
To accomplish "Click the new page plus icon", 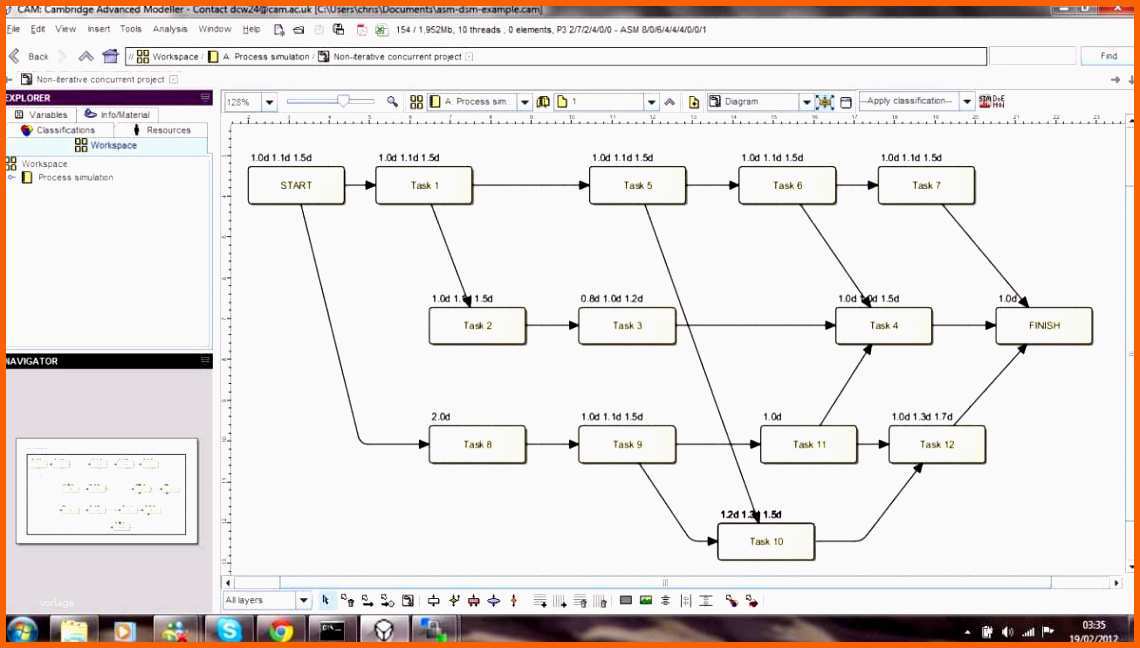I will coord(694,102).
